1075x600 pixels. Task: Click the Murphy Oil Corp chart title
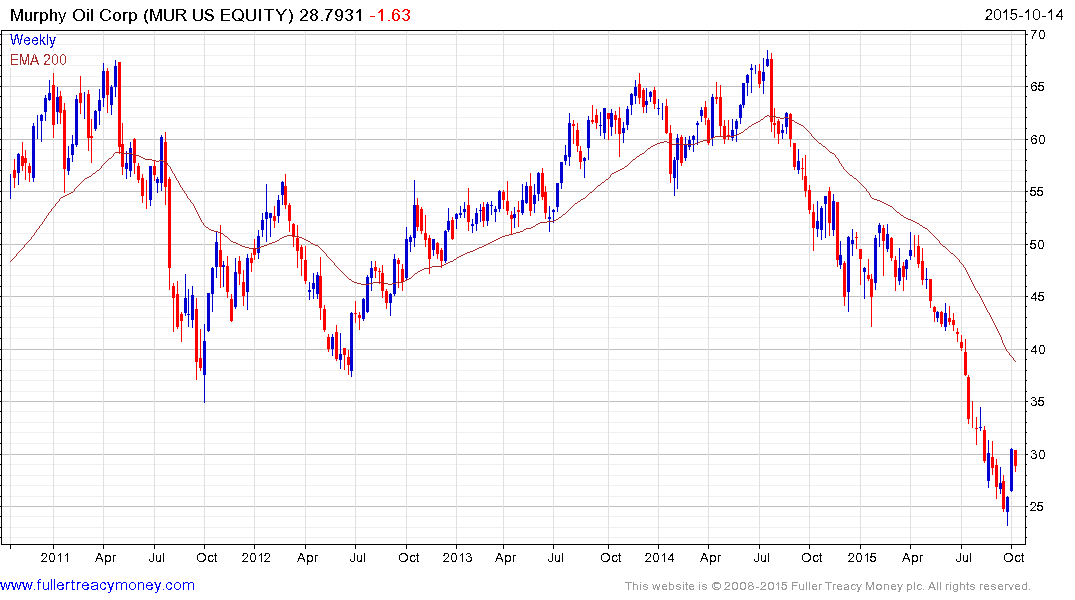coord(152,15)
